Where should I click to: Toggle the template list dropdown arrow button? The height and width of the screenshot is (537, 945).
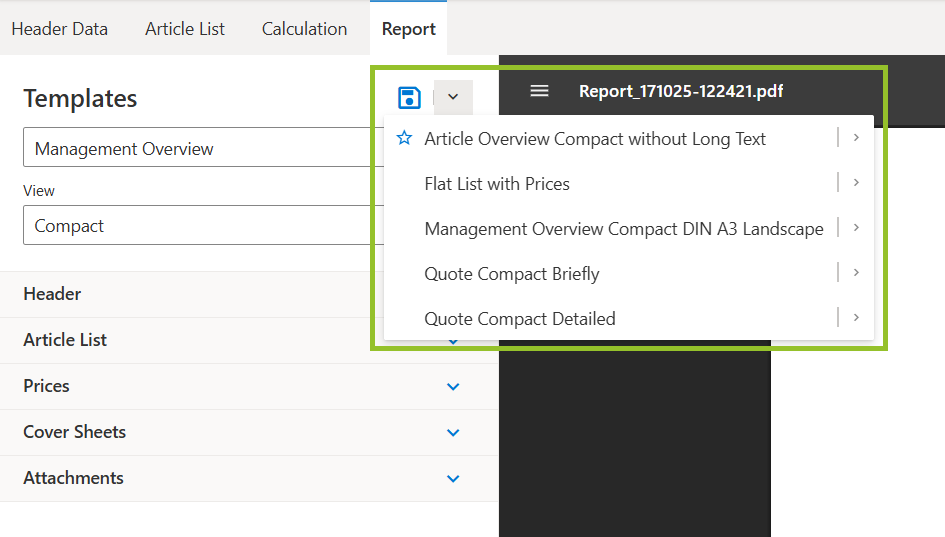[x=453, y=97]
